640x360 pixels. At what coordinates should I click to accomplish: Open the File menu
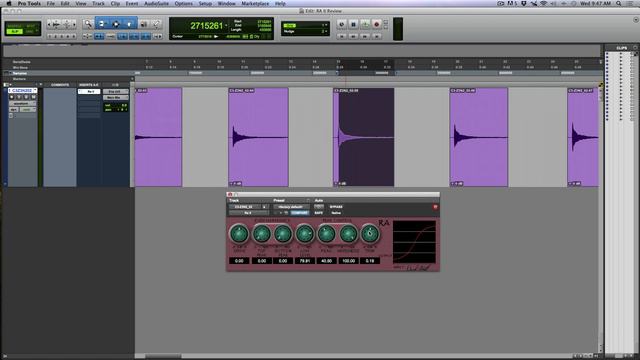click(x=51, y=3)
